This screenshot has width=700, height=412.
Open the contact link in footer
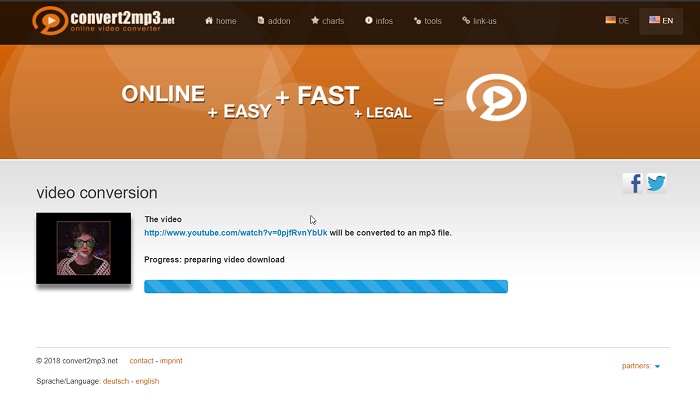[141, 361]
